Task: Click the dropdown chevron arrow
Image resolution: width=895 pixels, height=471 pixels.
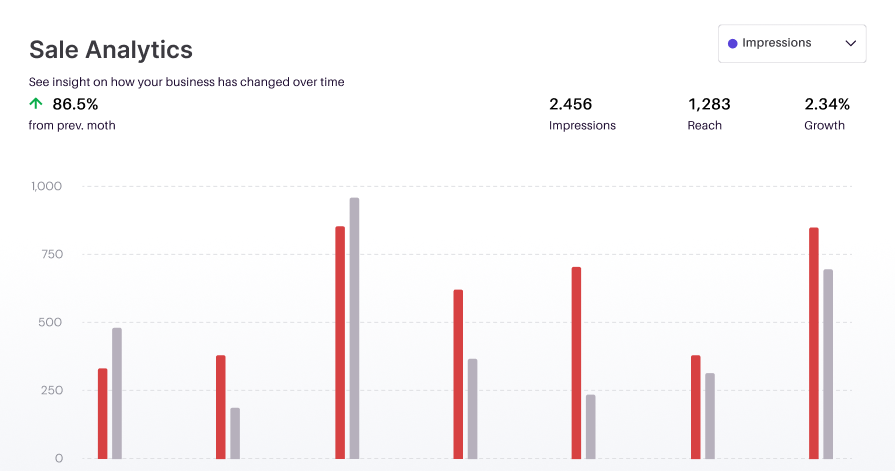Action: (x=851, y=44)
